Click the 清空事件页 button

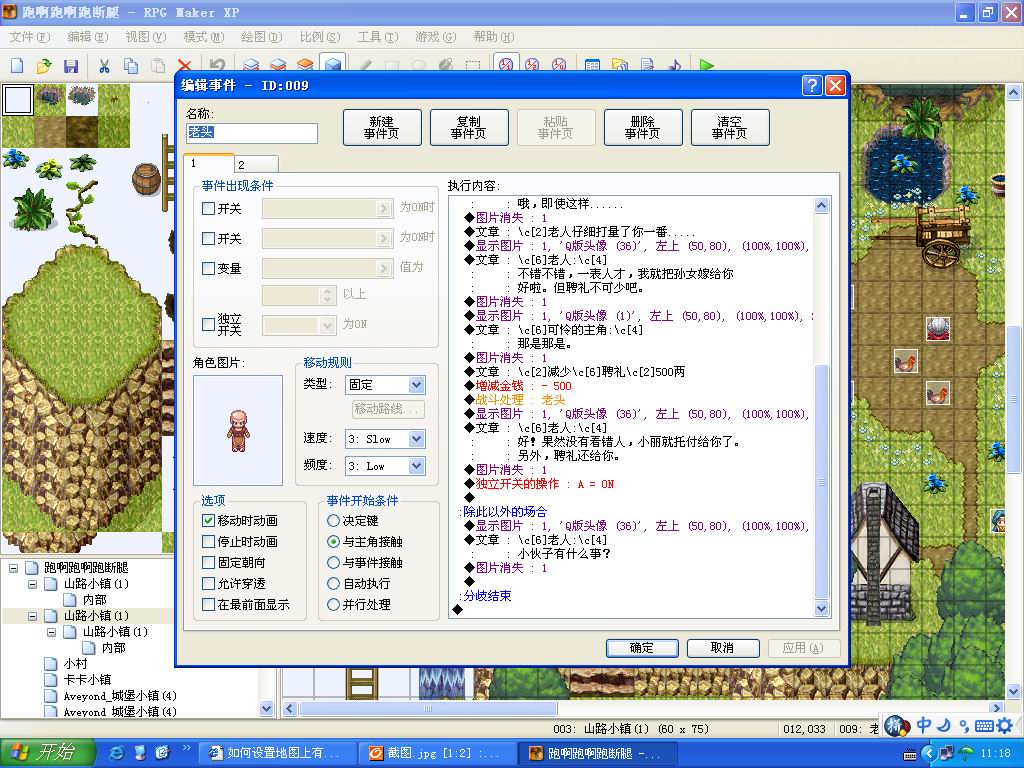(730, 127)
